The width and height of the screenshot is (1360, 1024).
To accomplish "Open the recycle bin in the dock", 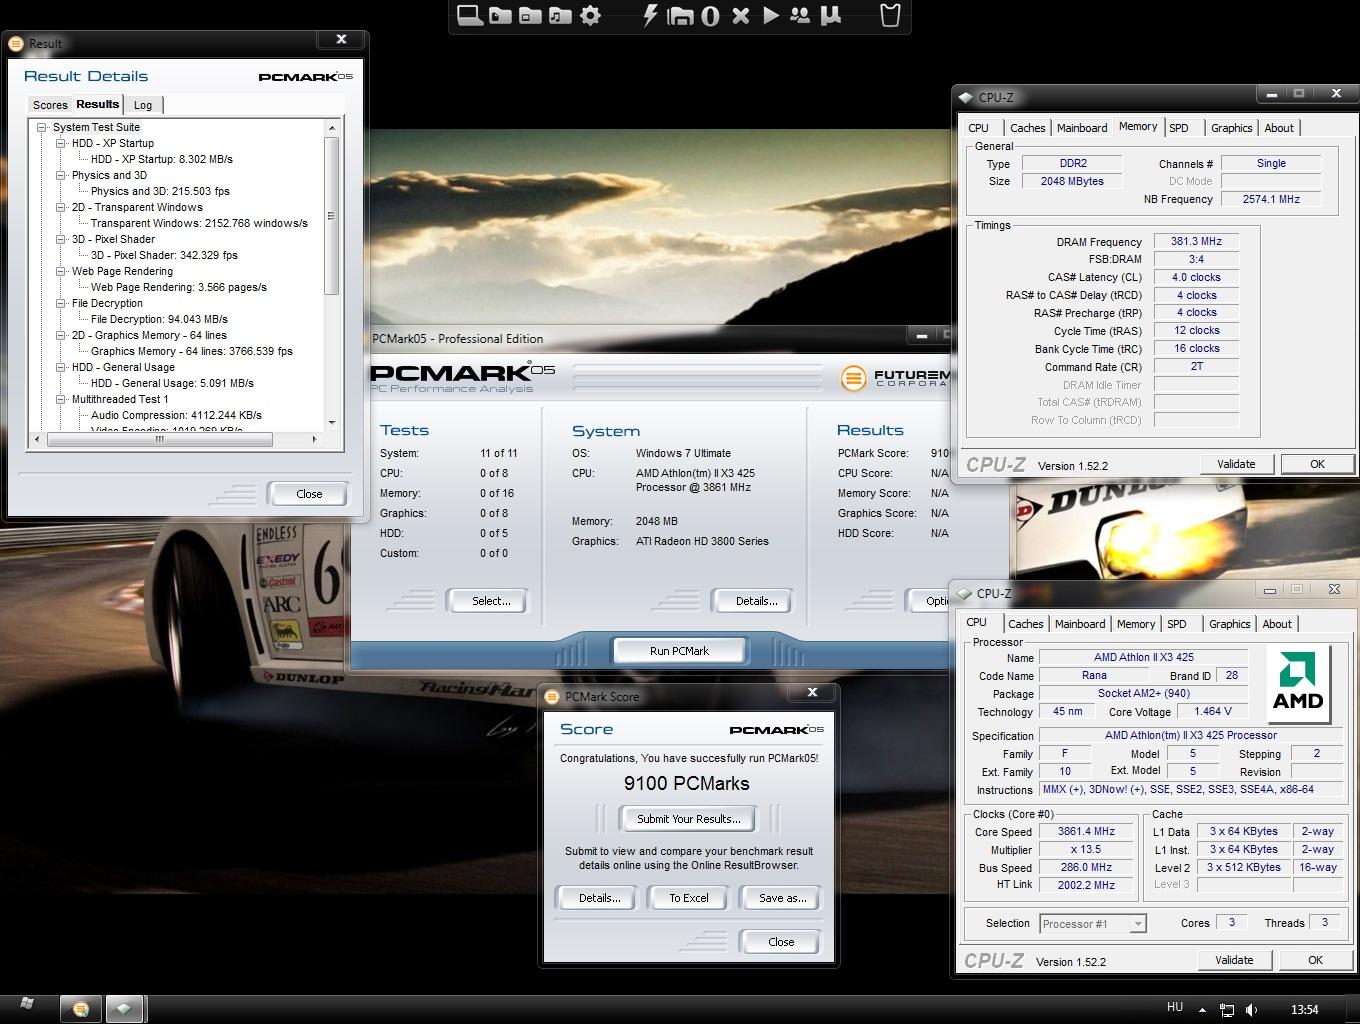I will 889,15.
